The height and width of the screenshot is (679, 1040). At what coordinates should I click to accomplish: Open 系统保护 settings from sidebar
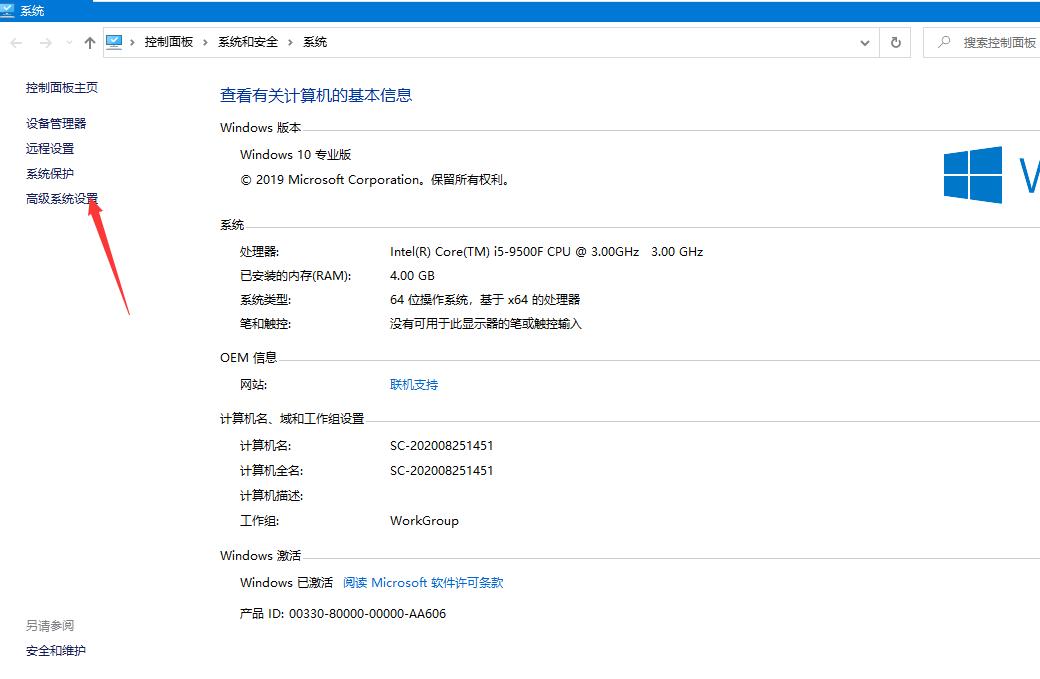coord(48,173)
